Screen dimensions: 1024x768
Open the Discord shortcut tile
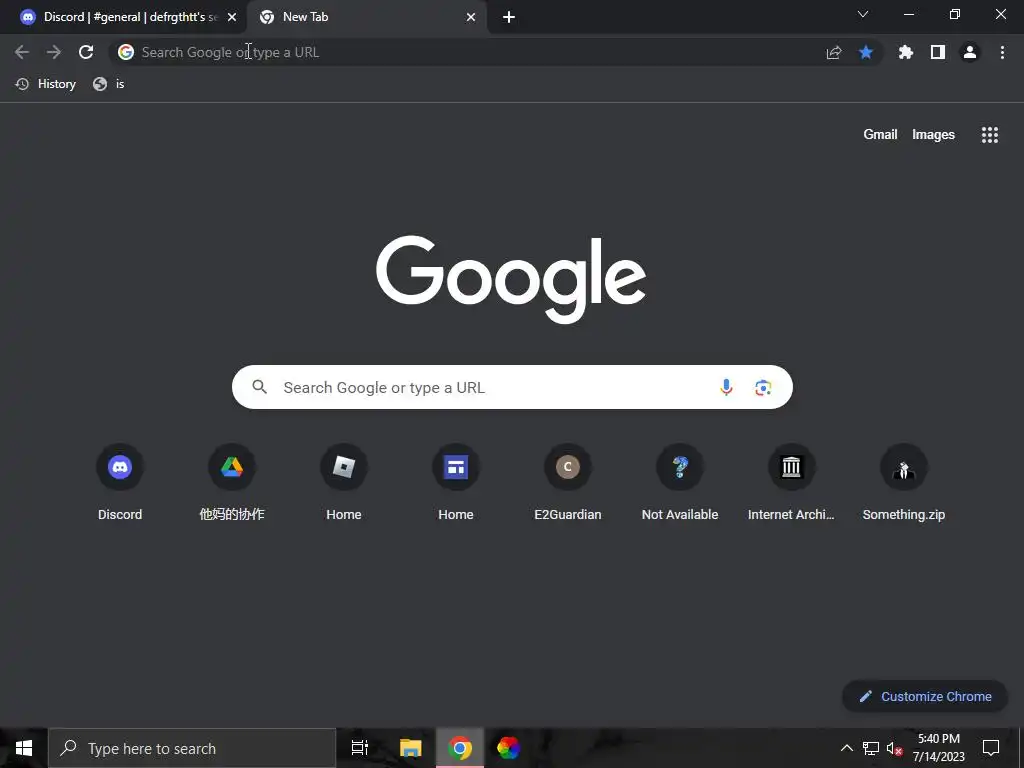[120, 483]
